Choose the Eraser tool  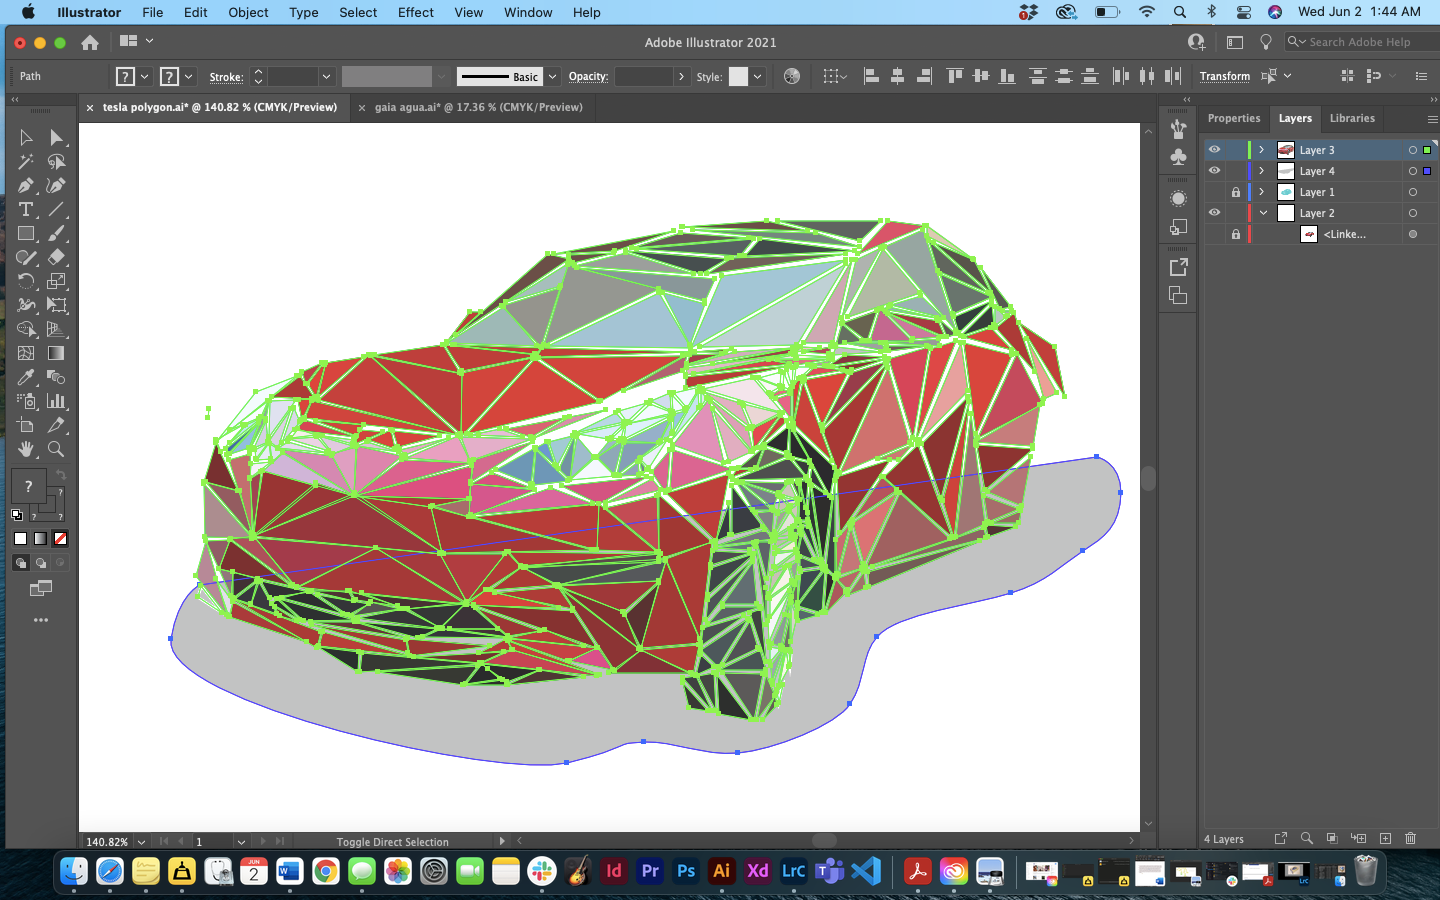(56, 257)
